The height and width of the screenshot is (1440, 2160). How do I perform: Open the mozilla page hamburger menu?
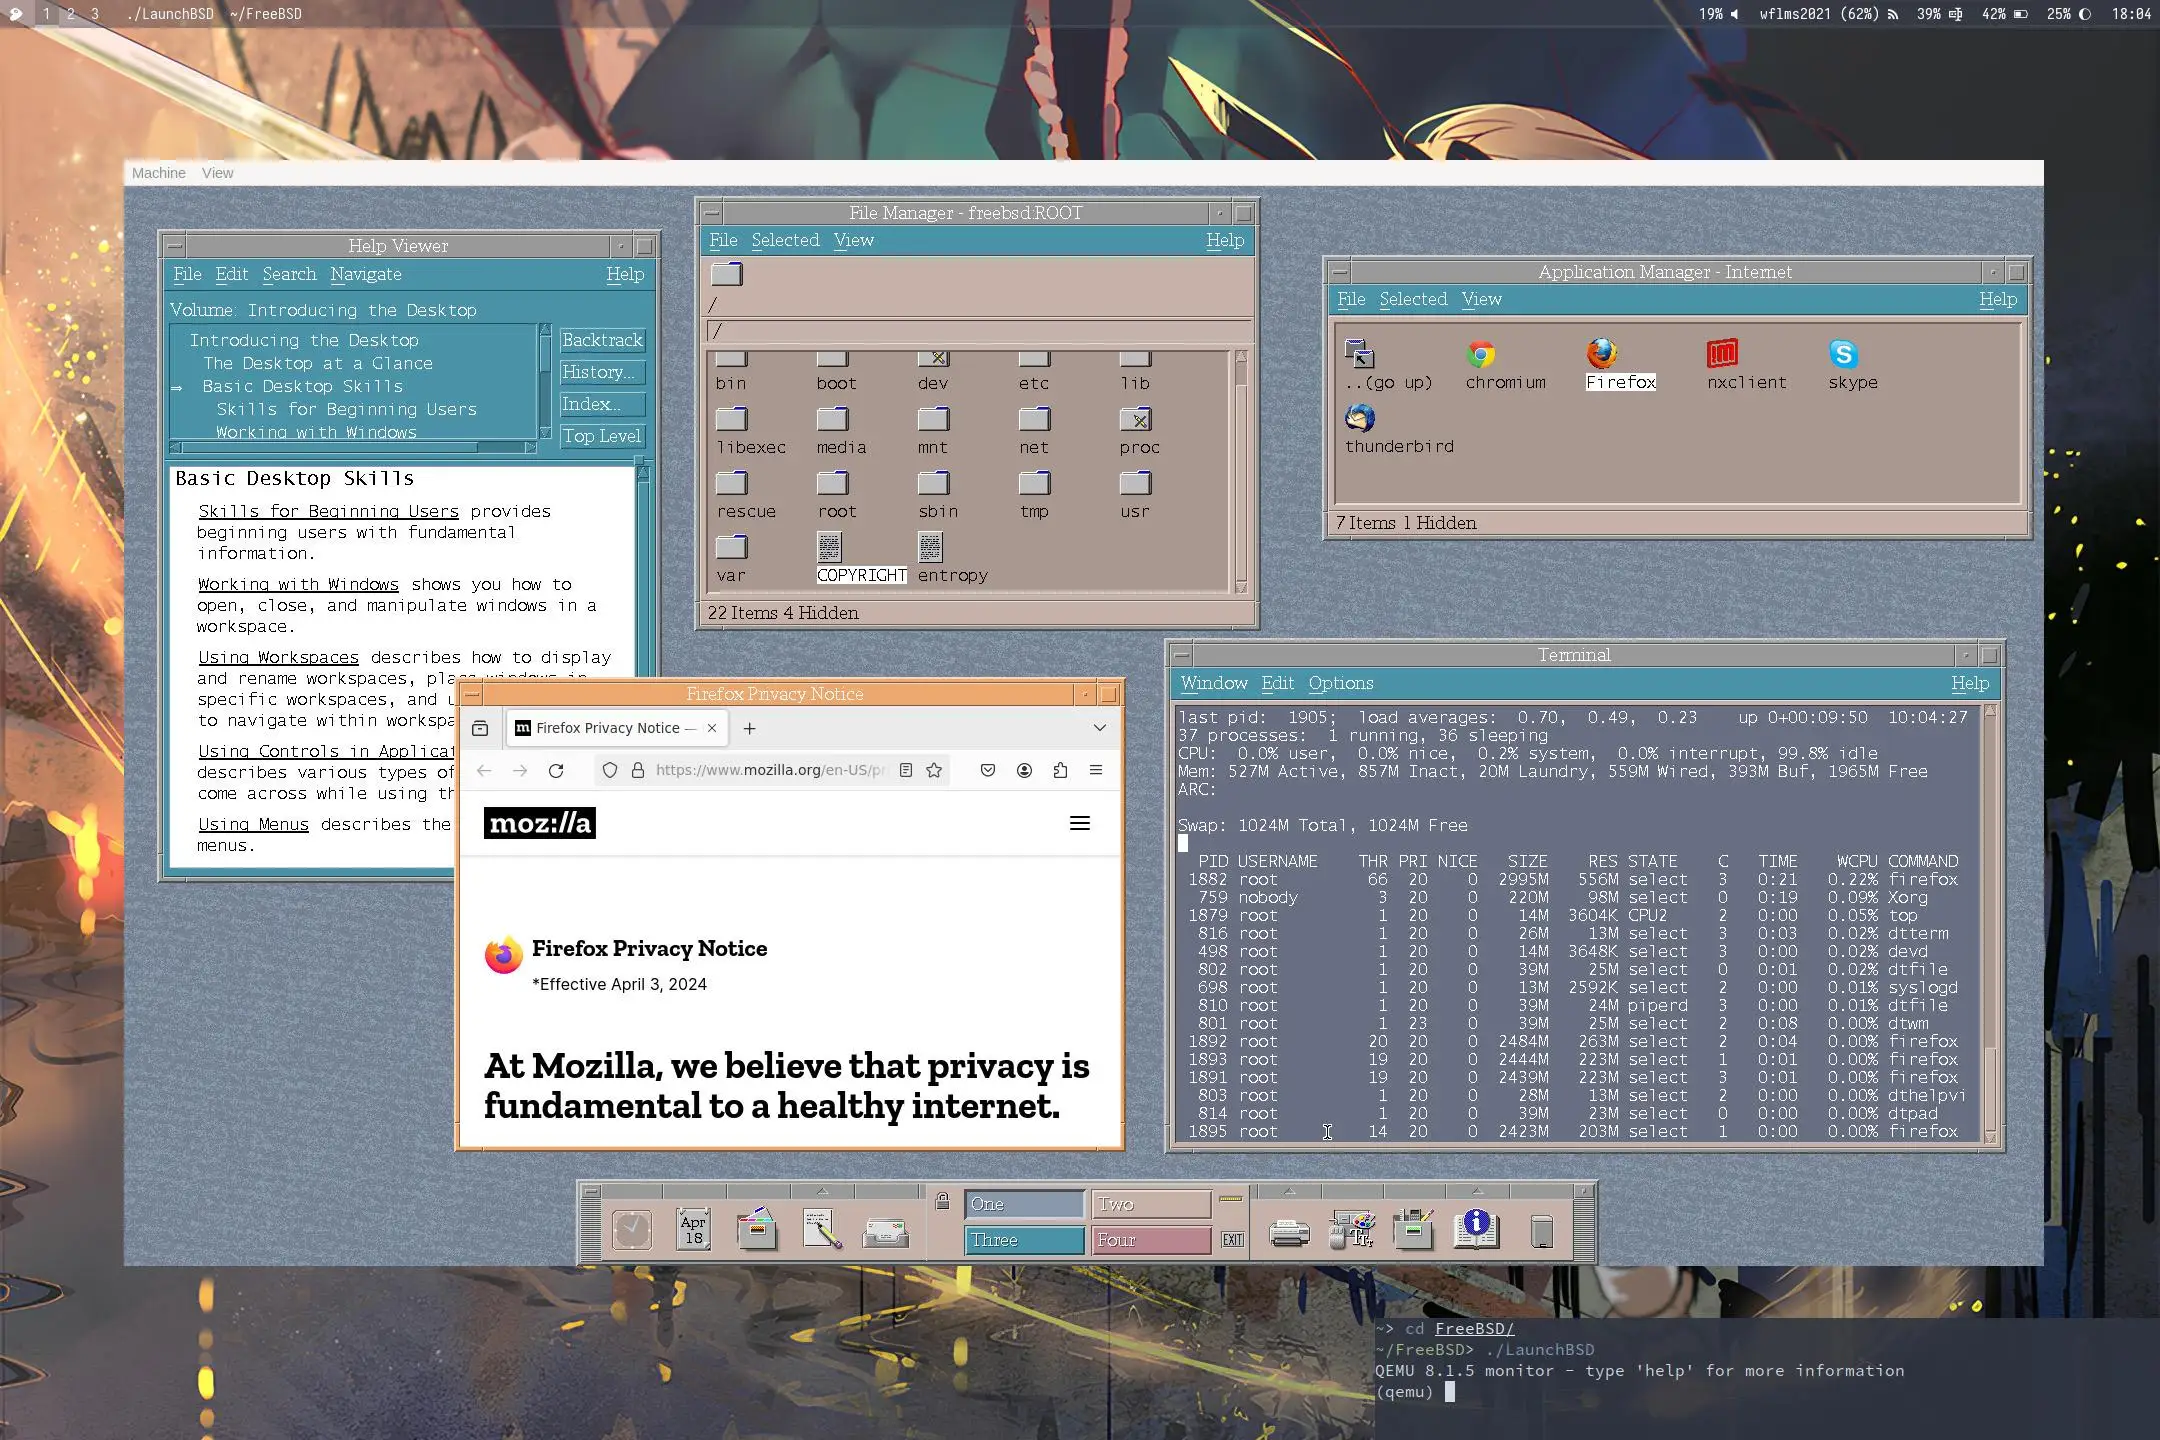pyautogui.click(x=1080, y=823)
